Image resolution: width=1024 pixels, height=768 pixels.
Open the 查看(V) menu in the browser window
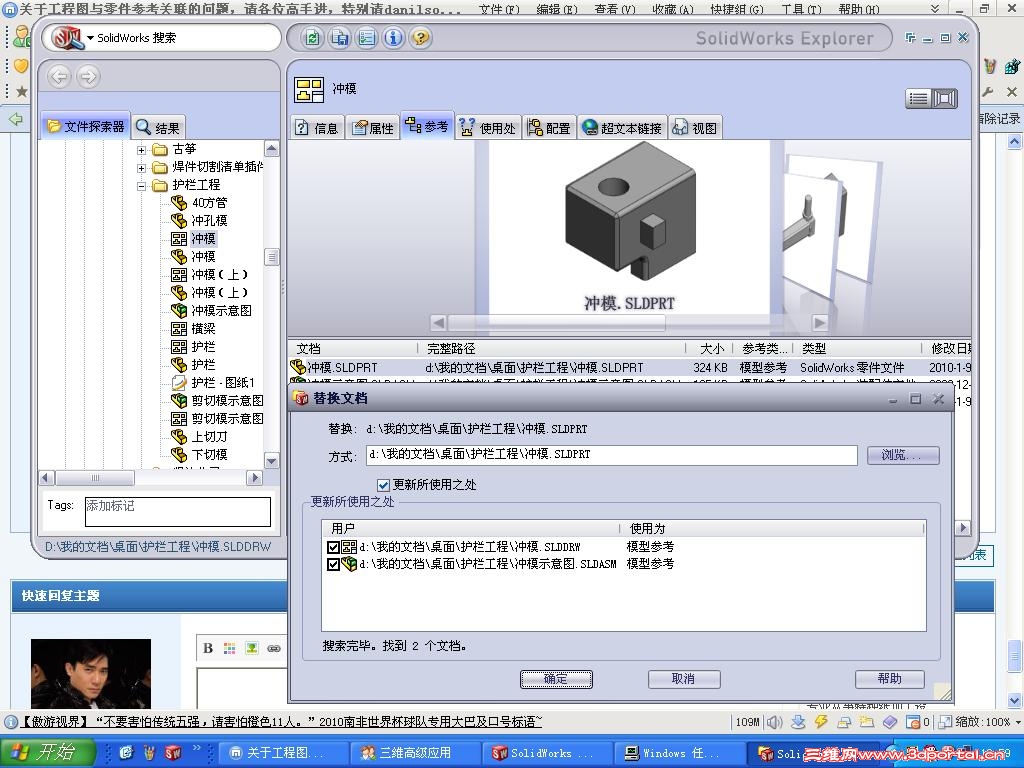(x=615, y=9)
